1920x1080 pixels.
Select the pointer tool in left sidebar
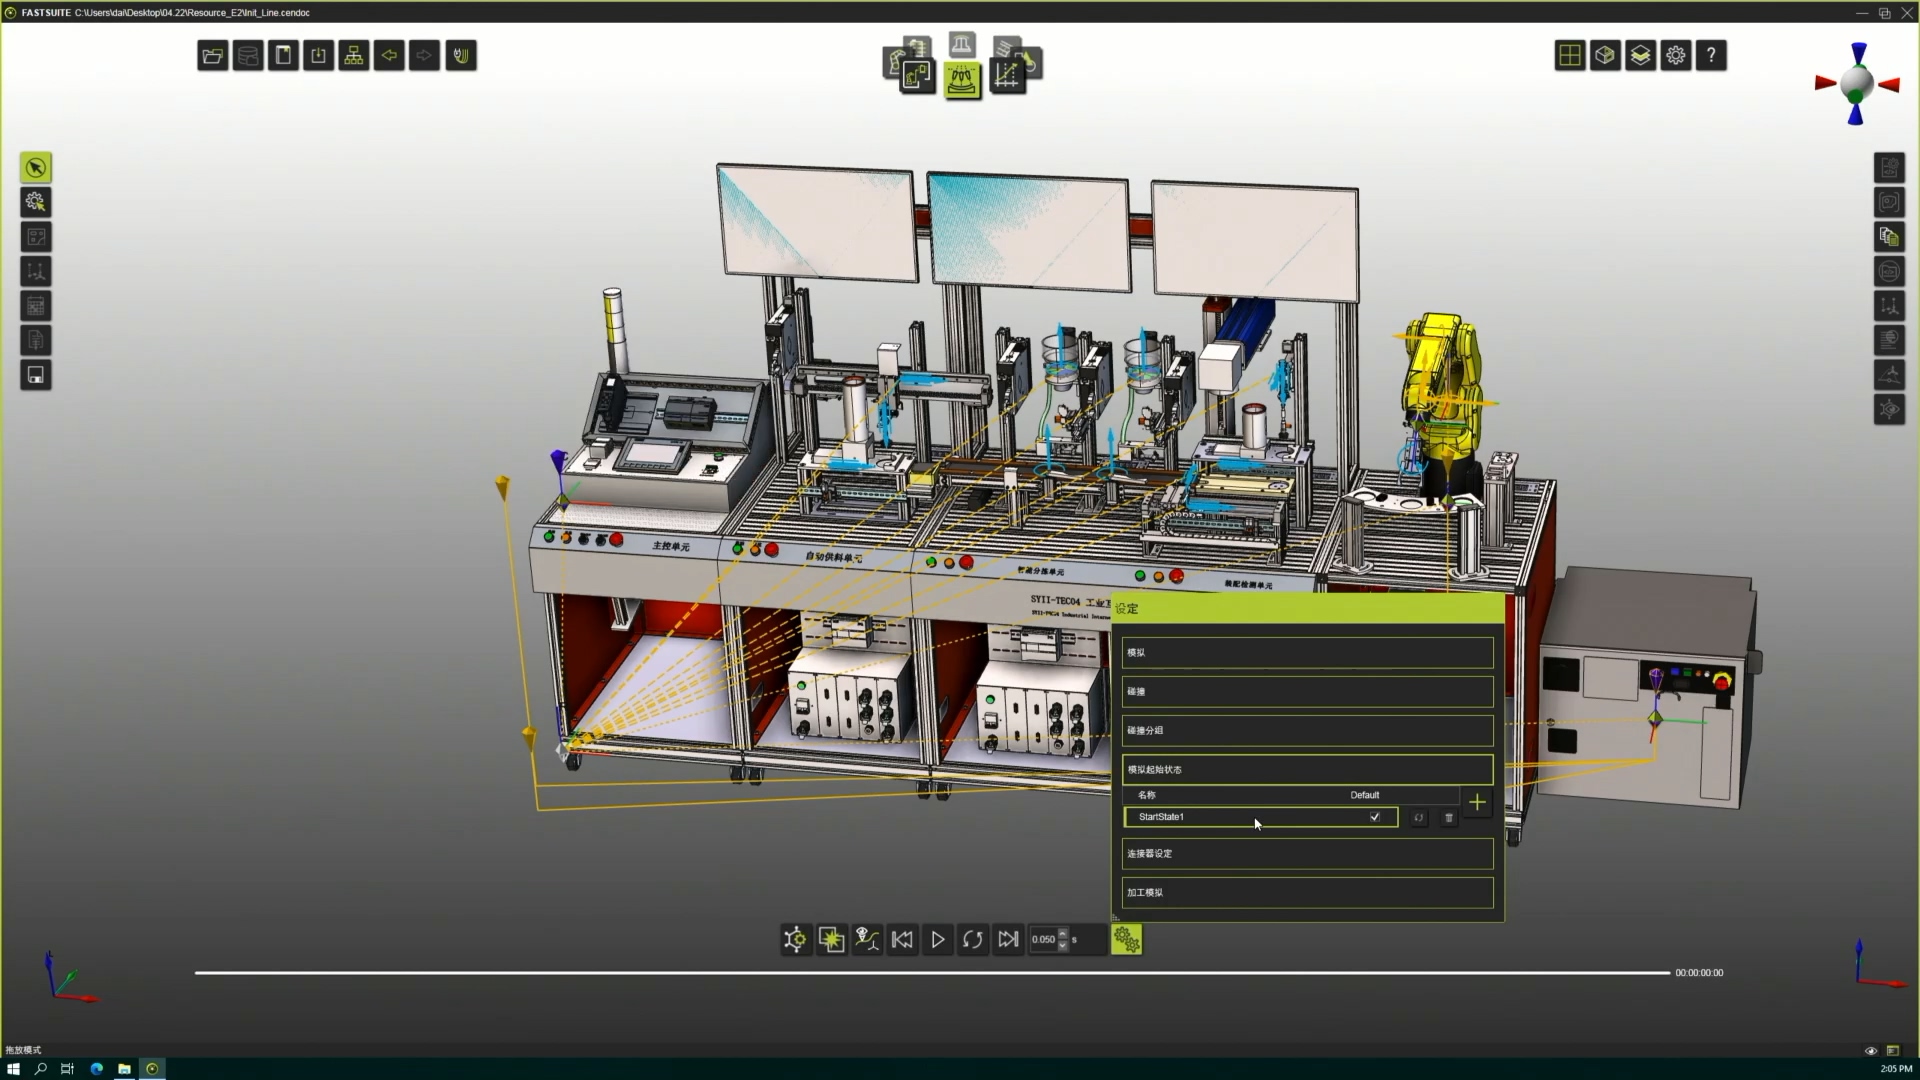click(x=36, y=167)
